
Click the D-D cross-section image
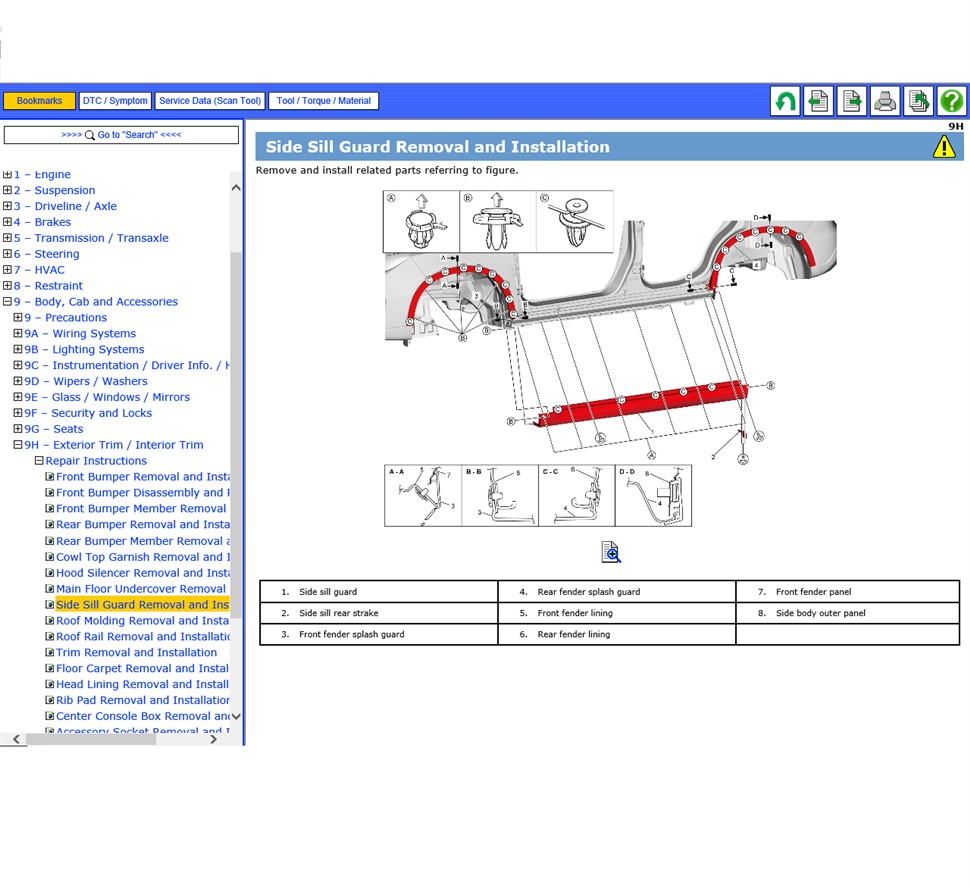tap(653, 496)
